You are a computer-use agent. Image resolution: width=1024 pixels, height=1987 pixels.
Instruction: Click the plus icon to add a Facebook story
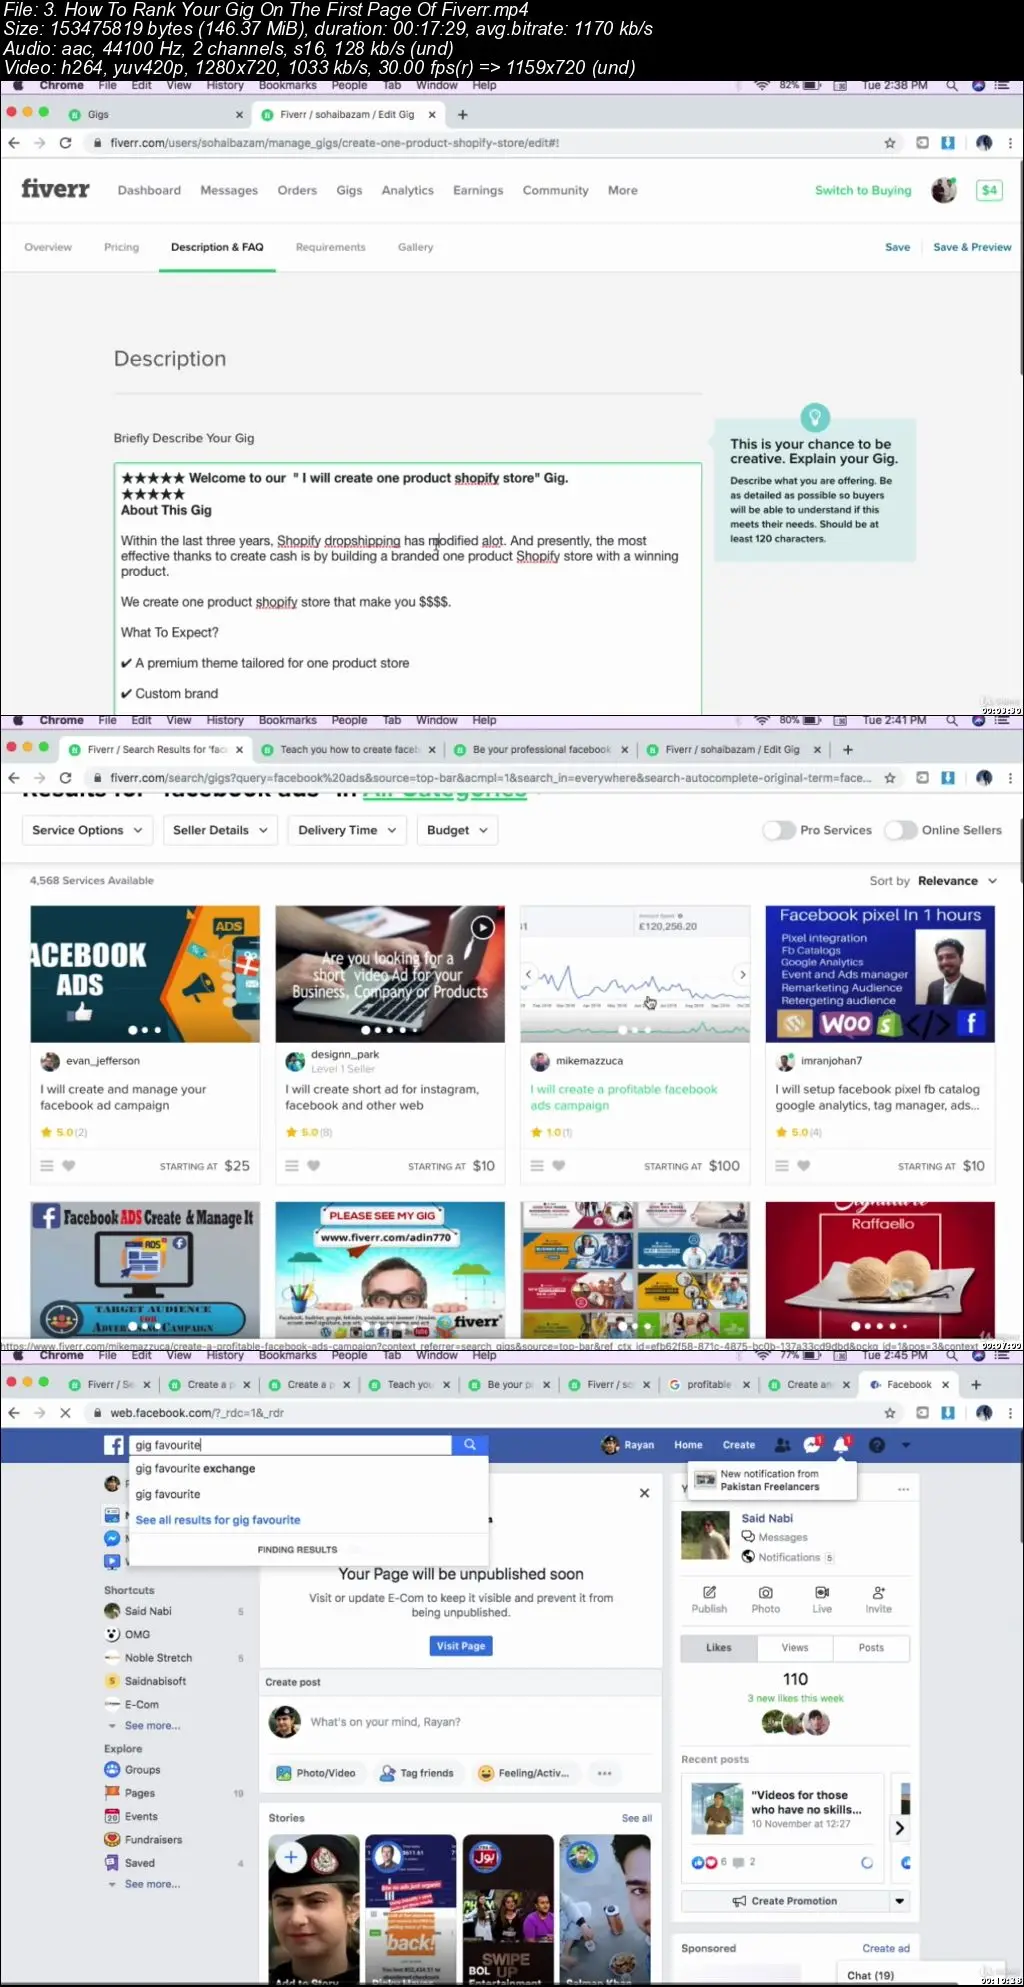pos(291,1857)
